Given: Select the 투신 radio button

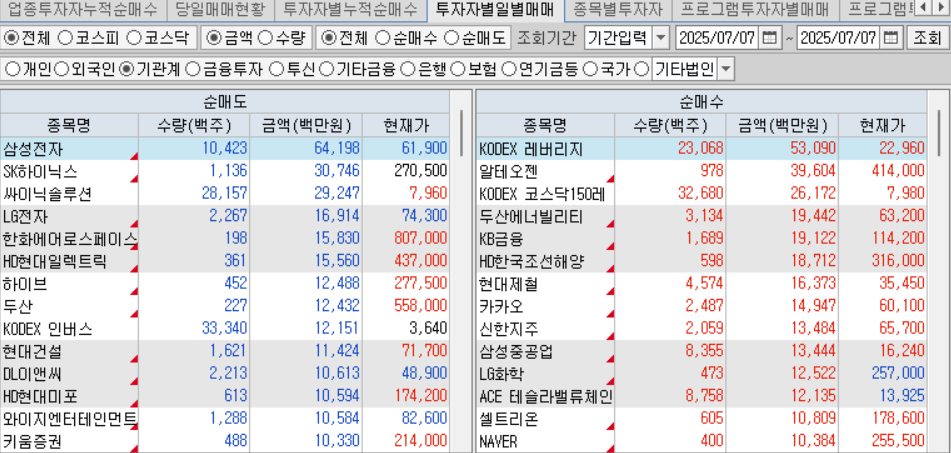Looking at the screenshot, I should tap(277, 69).
